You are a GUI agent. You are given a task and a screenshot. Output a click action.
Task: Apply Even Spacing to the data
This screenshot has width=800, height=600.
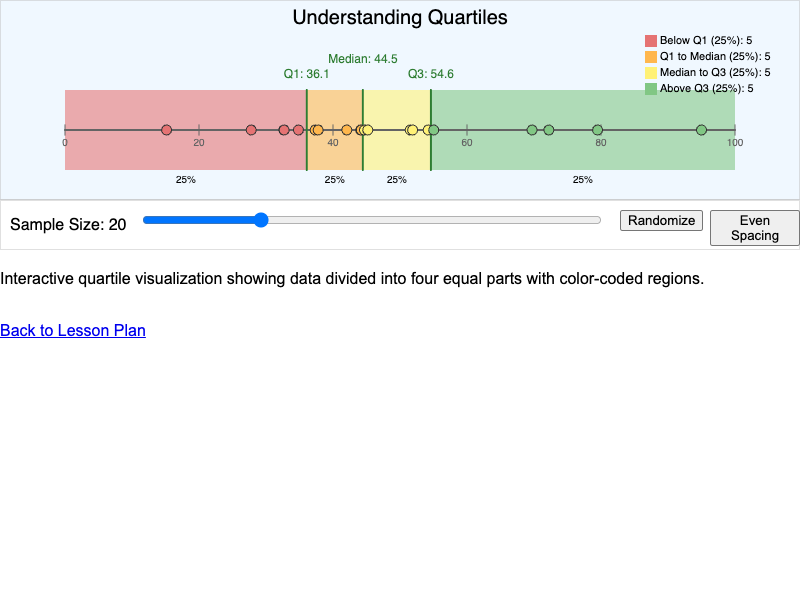754,228
